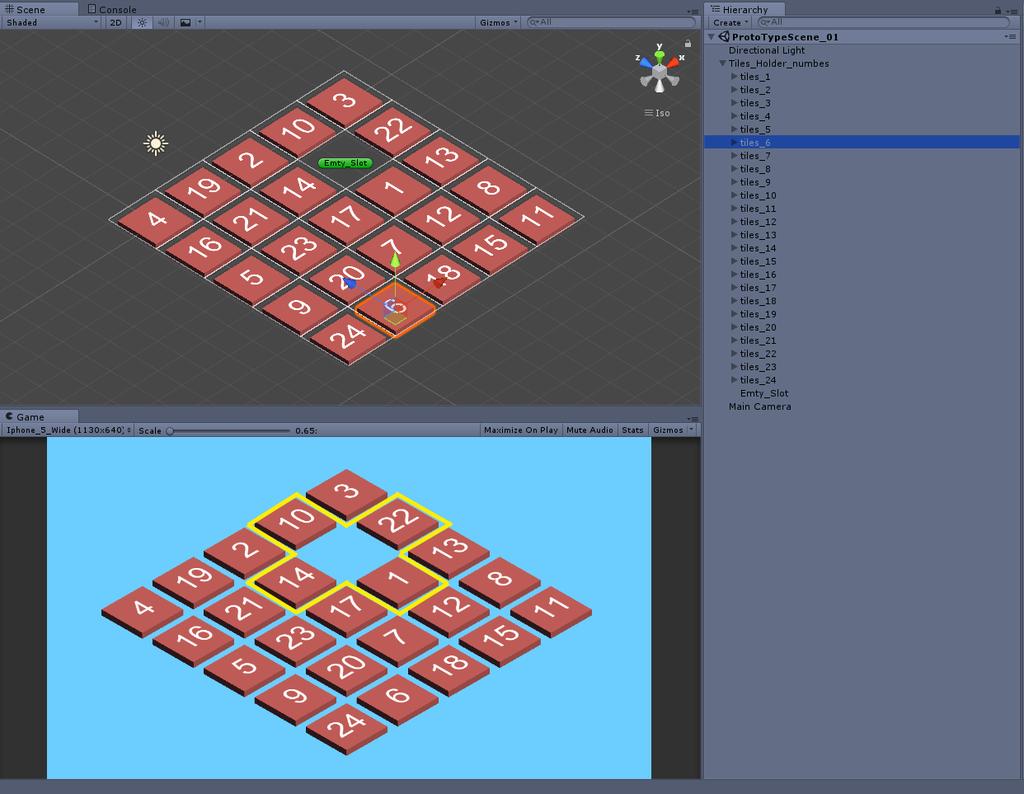Open the Shaded draw mode dropdown

pyautogui.click(x=52, y=22)
